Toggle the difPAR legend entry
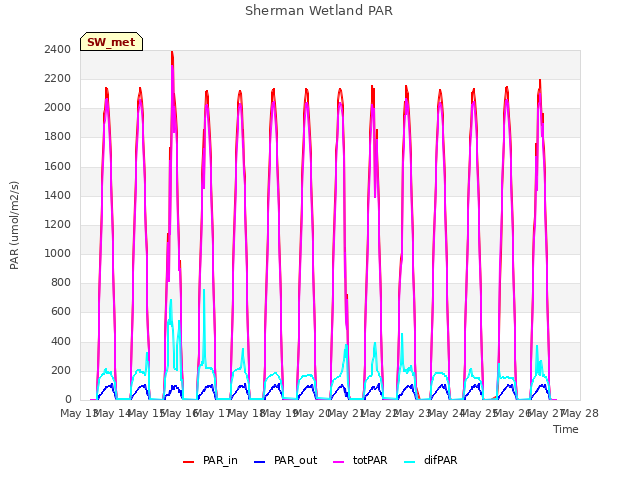Image resolution: width=640 pixels, height=480 pixels. [431, 461]
